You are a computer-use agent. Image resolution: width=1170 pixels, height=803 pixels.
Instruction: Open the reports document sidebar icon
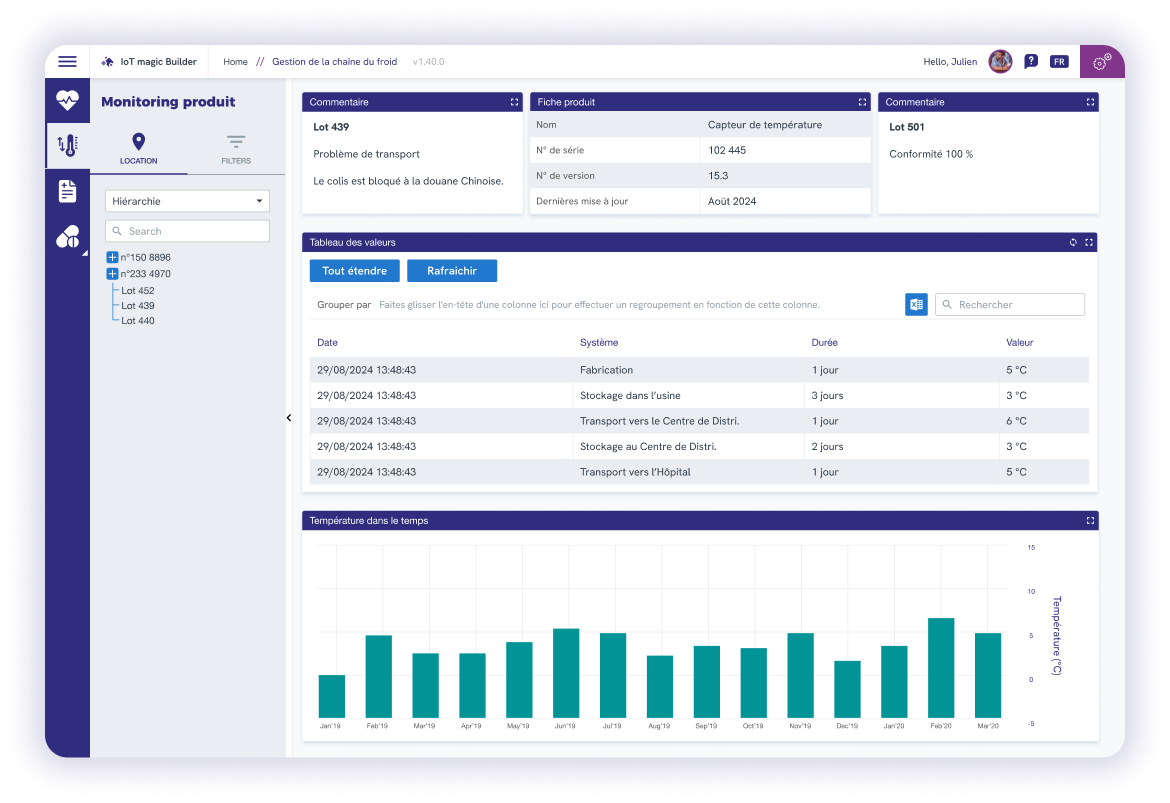click(67, 191)
